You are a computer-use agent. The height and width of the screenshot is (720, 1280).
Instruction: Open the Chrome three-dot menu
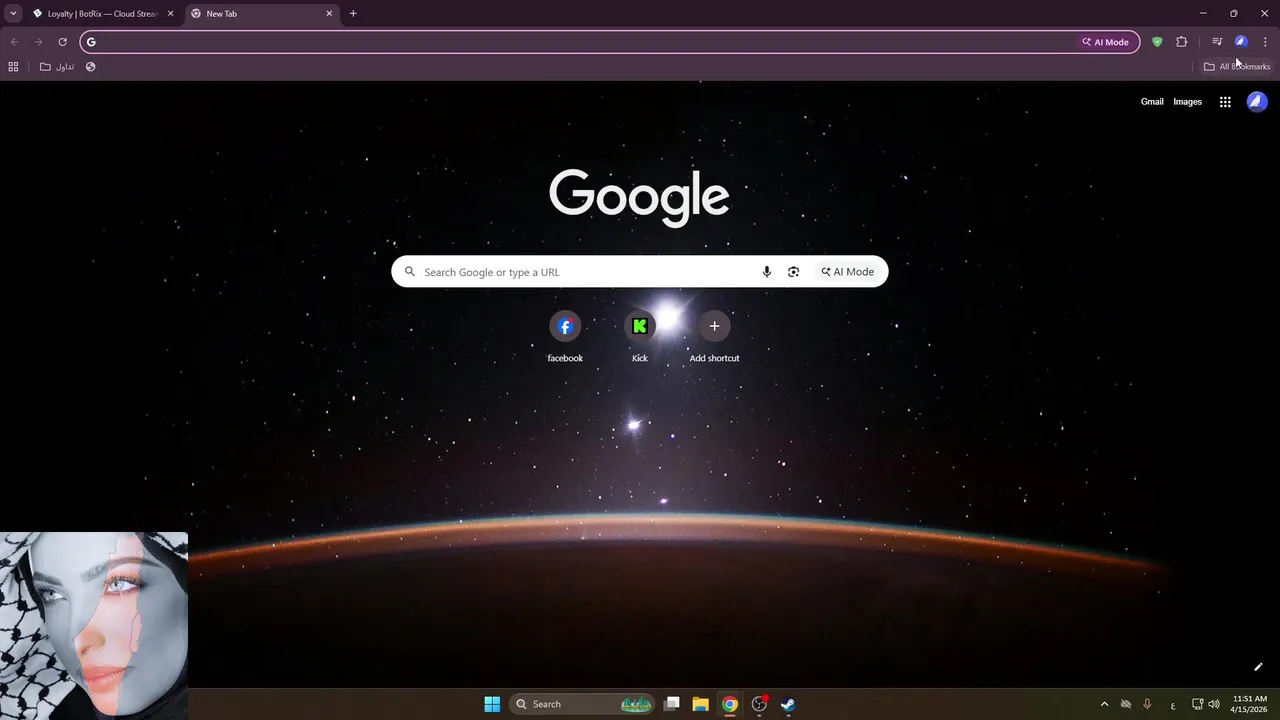[x=1265, y=42]
